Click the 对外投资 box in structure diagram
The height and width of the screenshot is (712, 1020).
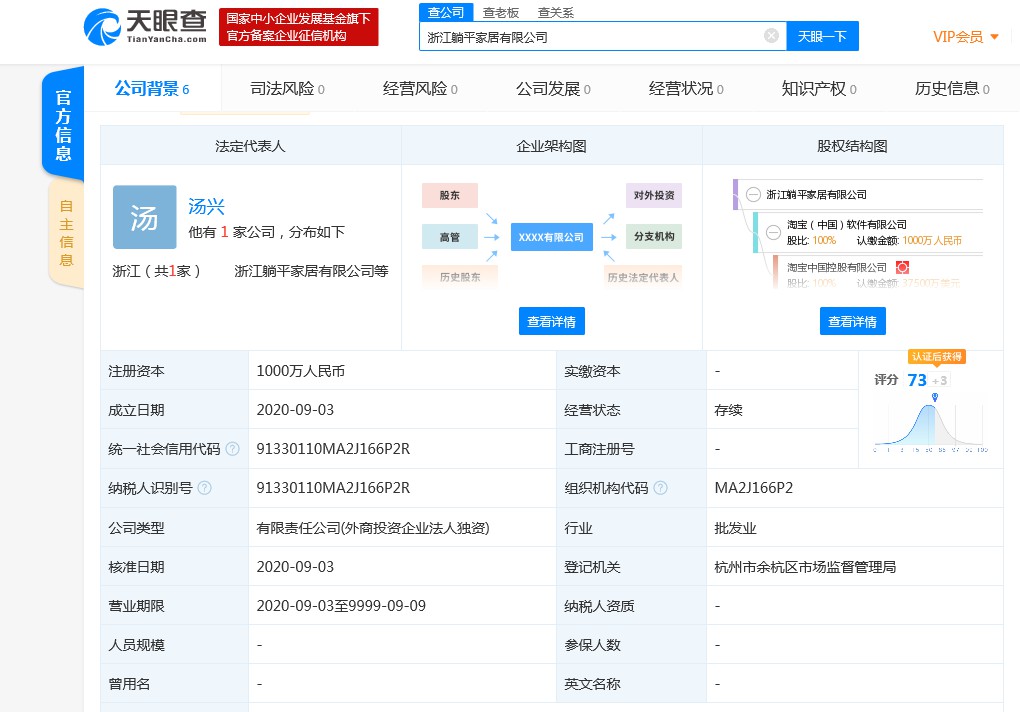654,195
